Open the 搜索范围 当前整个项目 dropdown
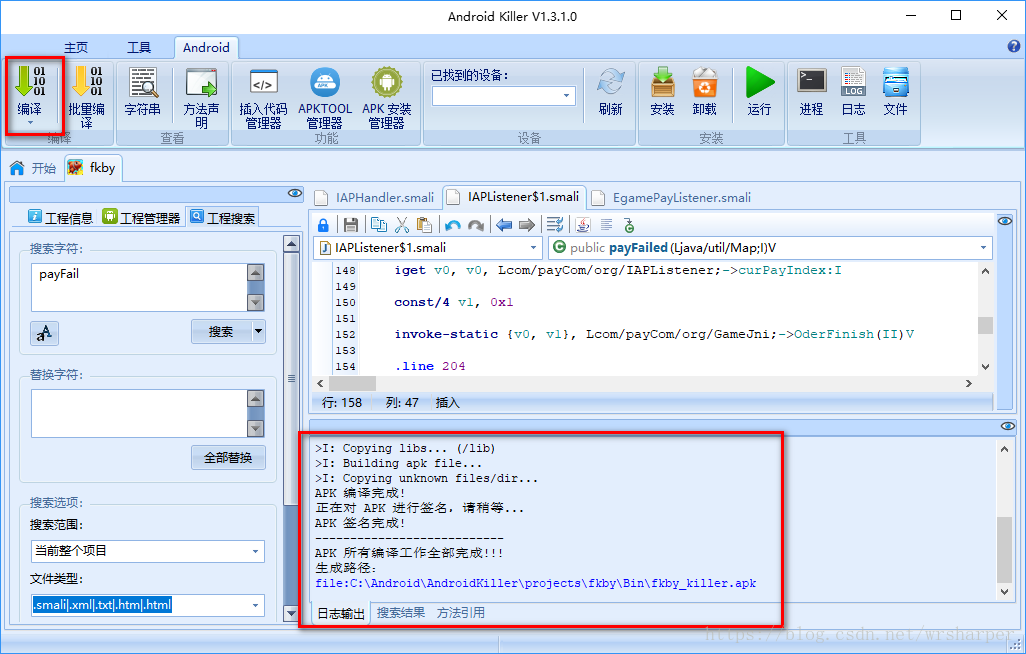The image size is (1026, 654). (x=255, y=551)
